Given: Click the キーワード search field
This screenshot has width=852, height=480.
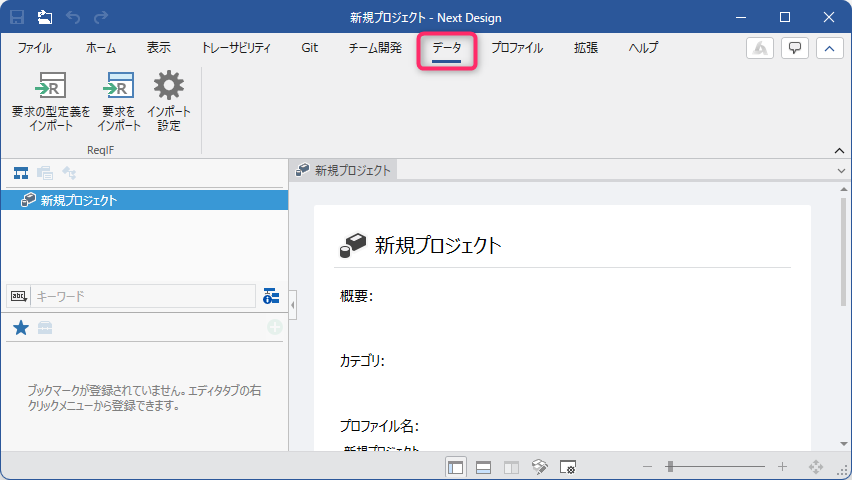Looking at the screenshot, I should pyautogui.click(x=143, y=296).
